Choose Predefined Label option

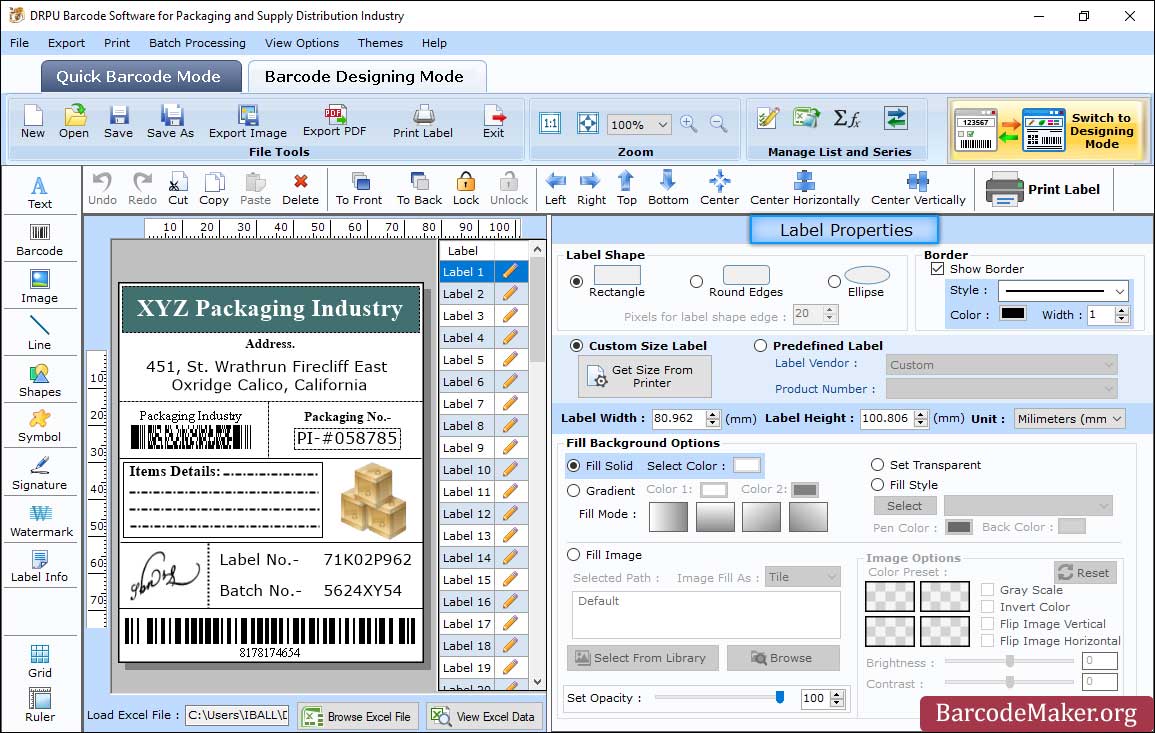760,346
